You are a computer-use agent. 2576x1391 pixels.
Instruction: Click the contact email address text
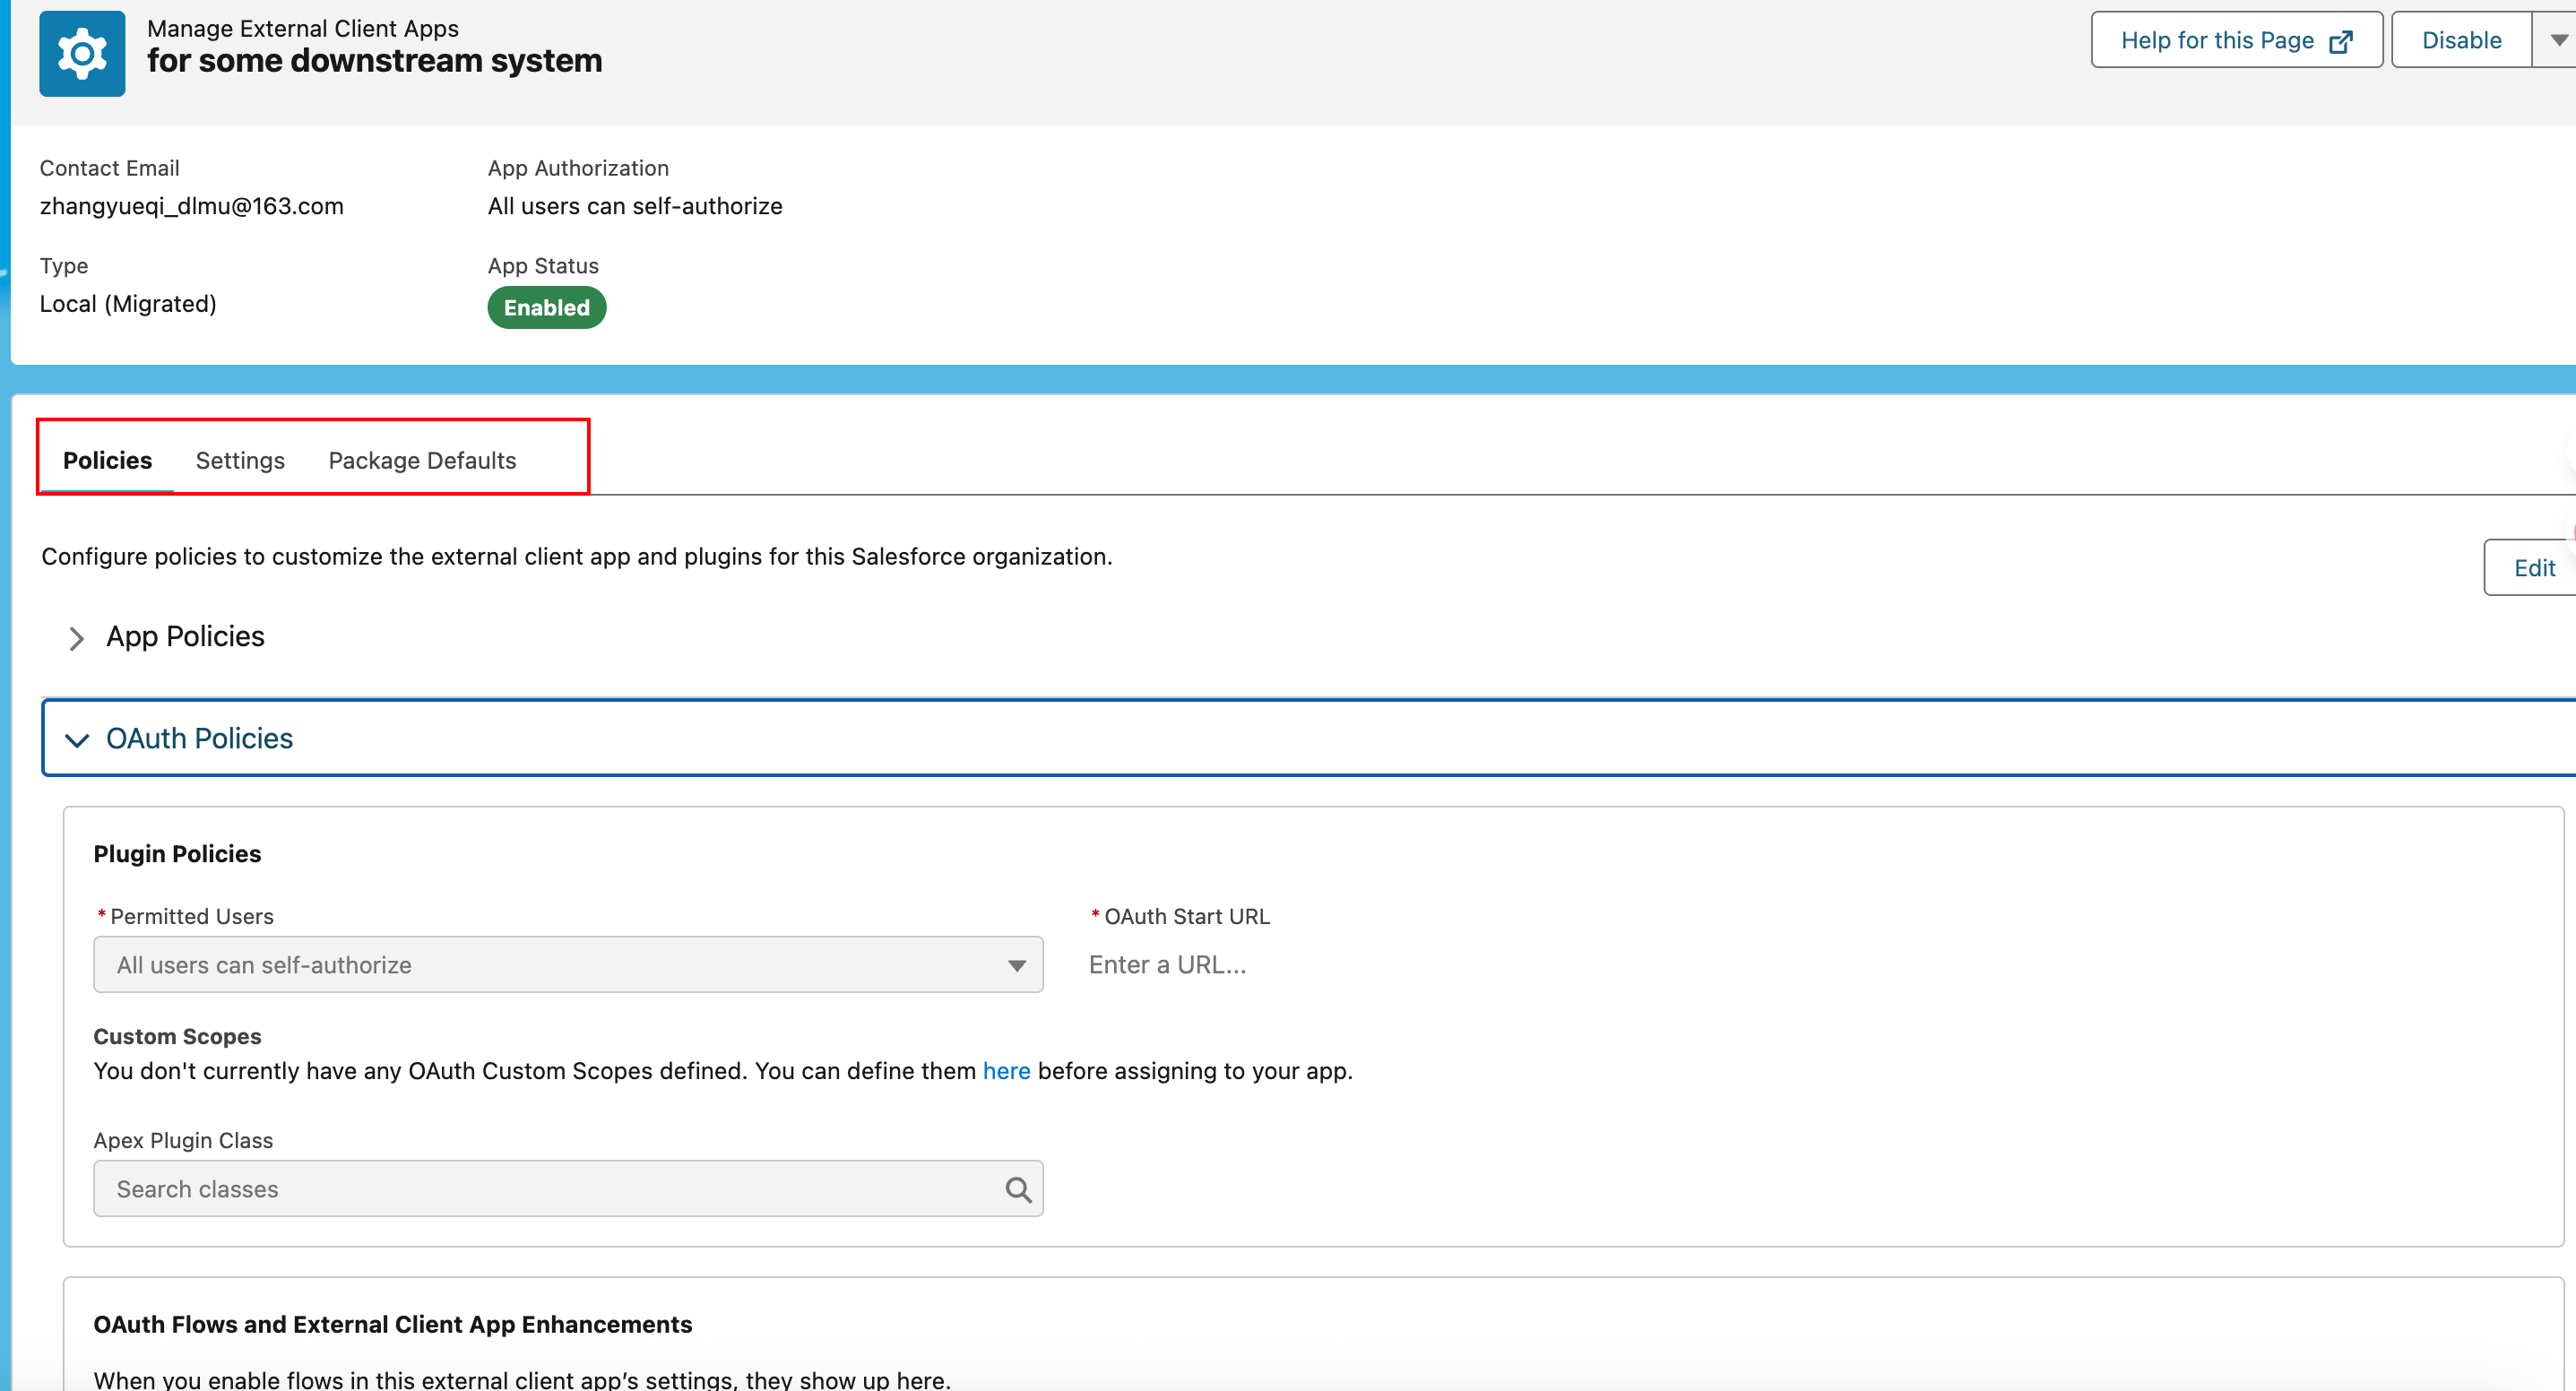[191, 206]
